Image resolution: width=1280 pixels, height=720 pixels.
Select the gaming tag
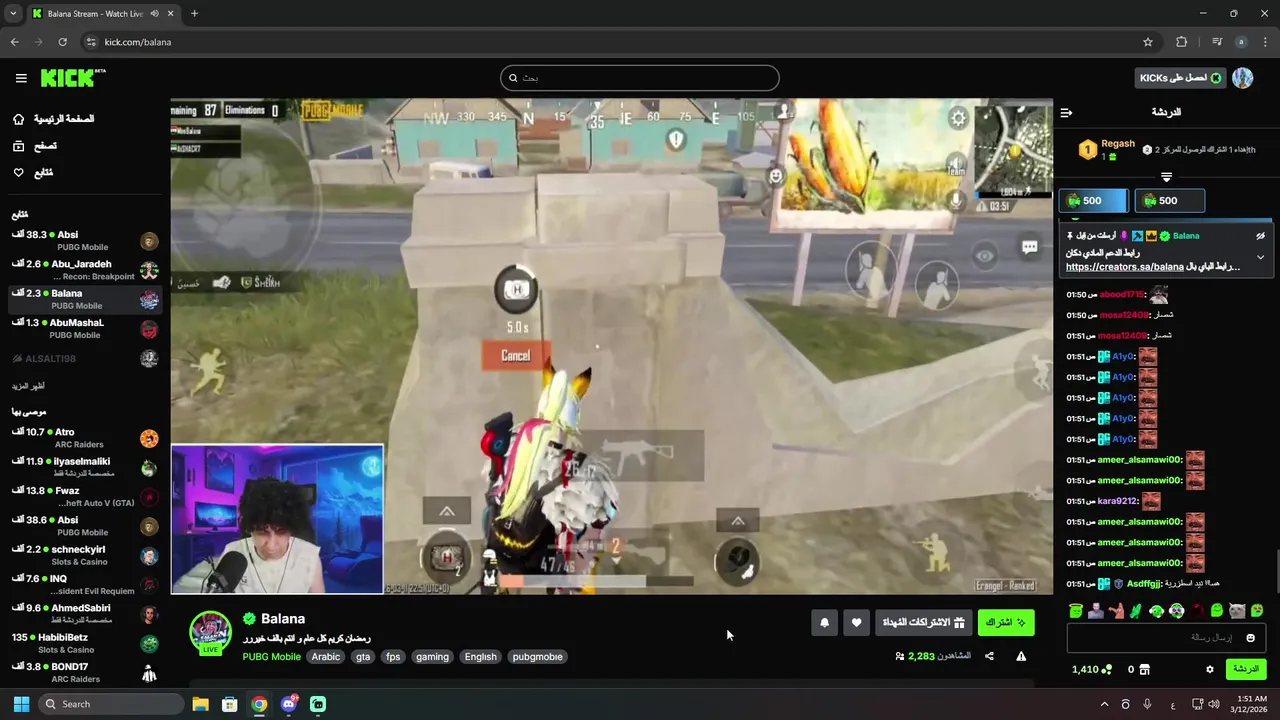point(432,657)
